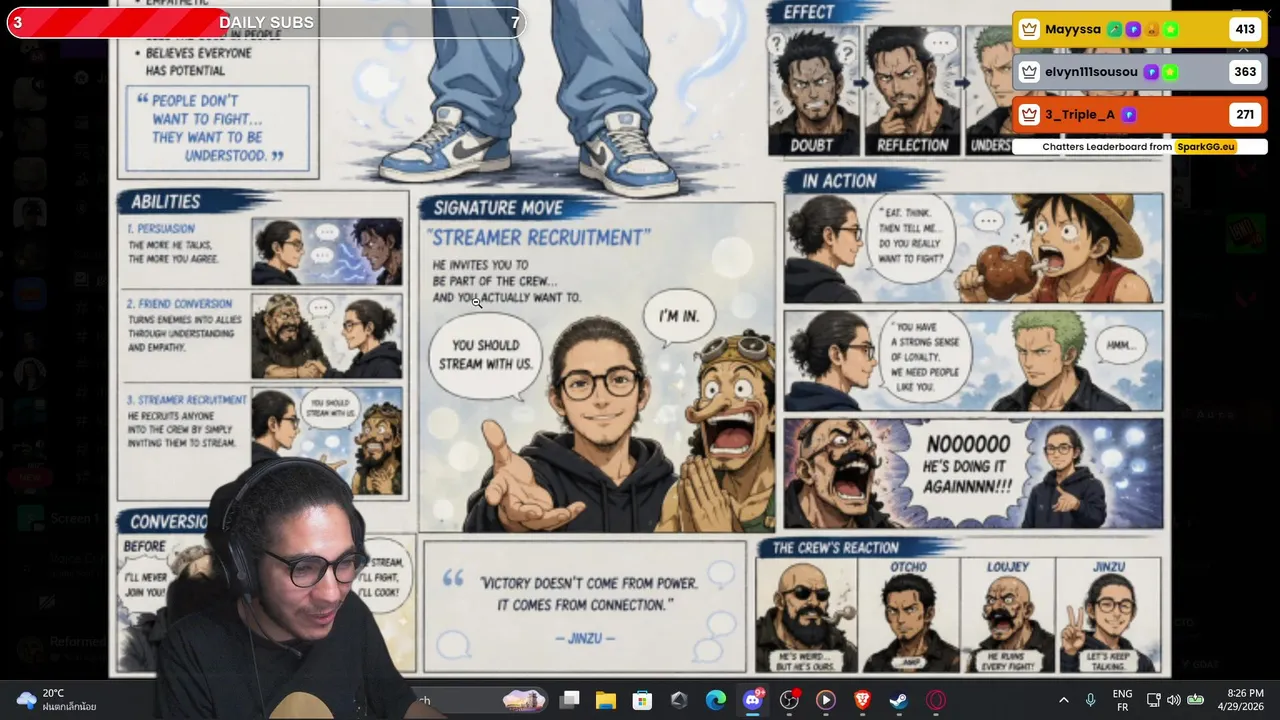Click the crown icon beside 3_Triple_A
1280x720 pixels.
click(1029, 114)
